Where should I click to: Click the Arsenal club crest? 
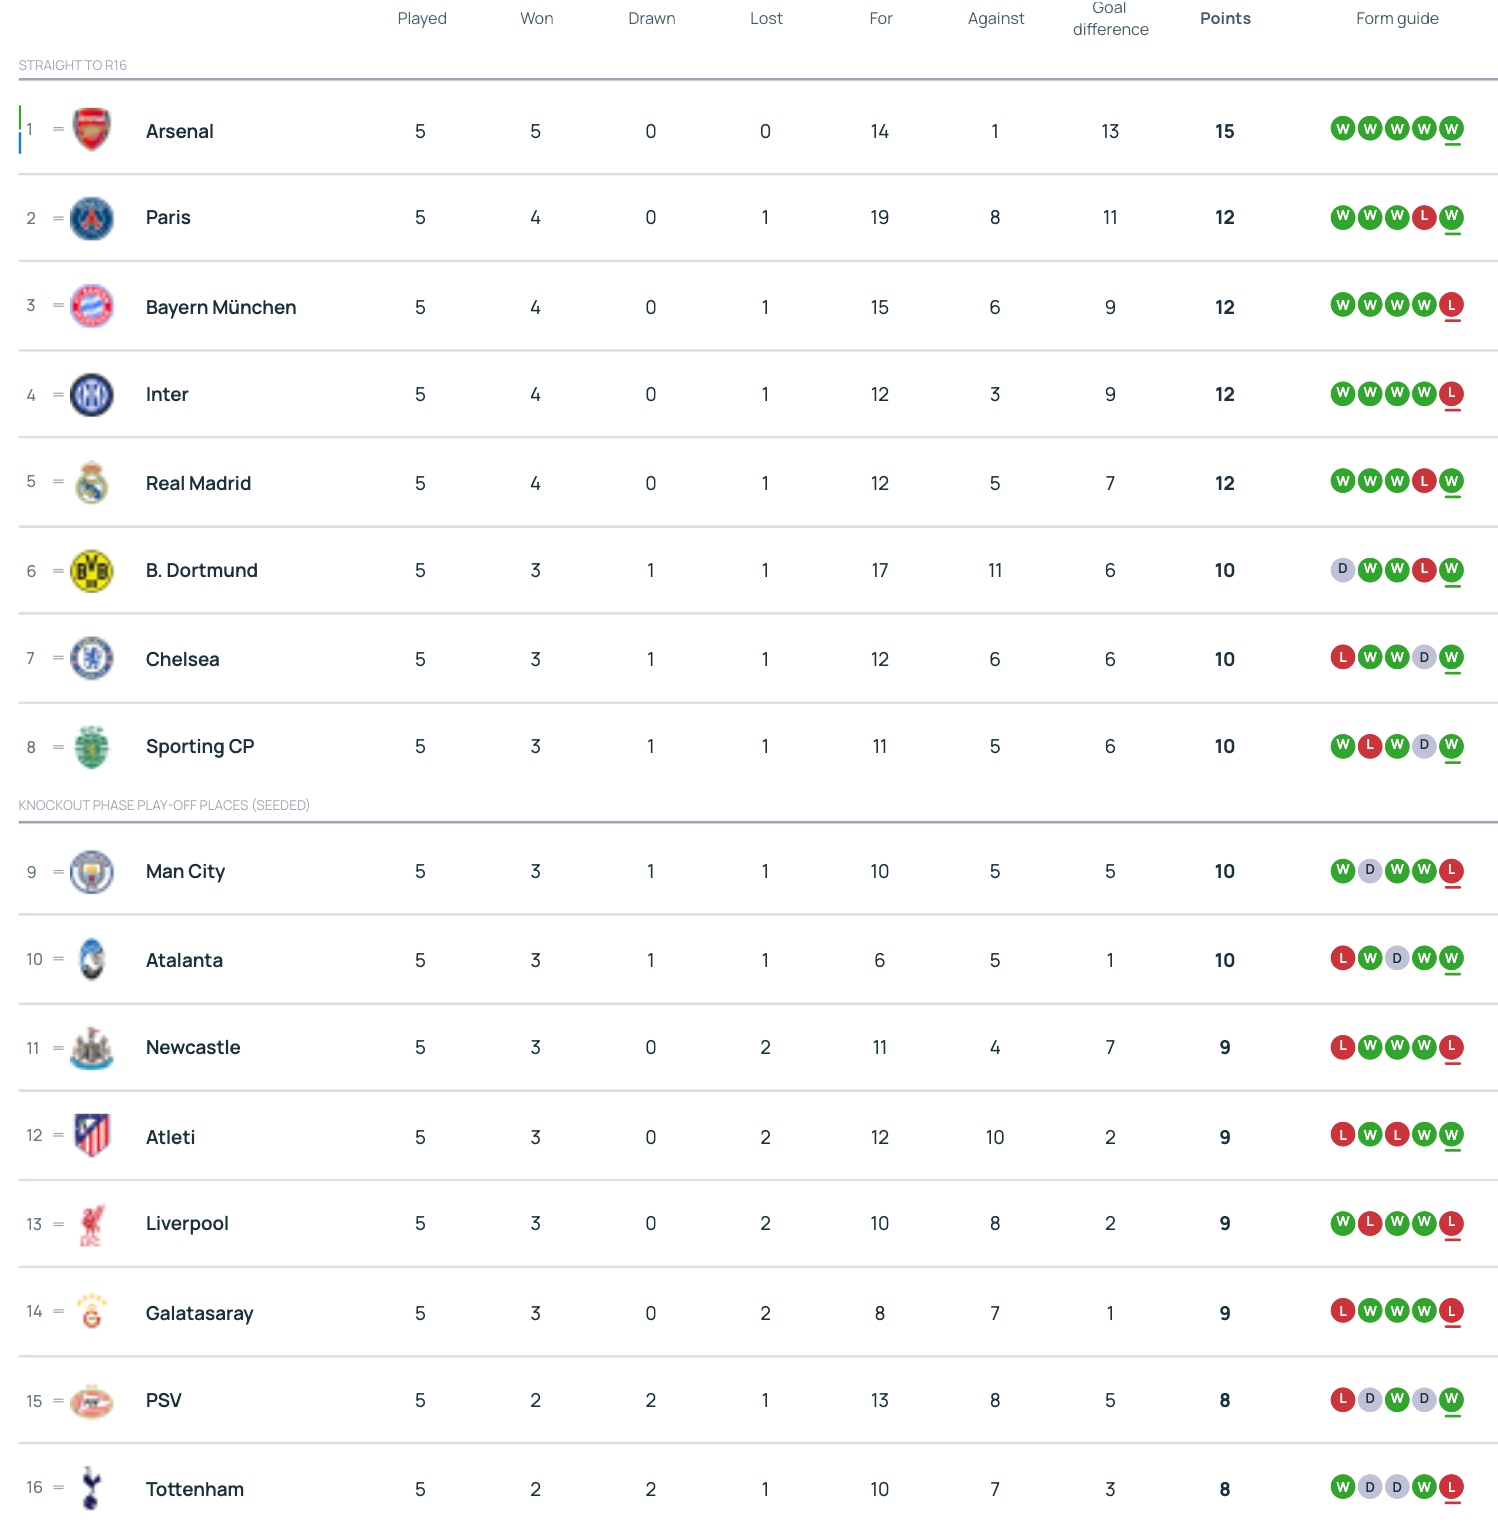[x=92, y=130]
